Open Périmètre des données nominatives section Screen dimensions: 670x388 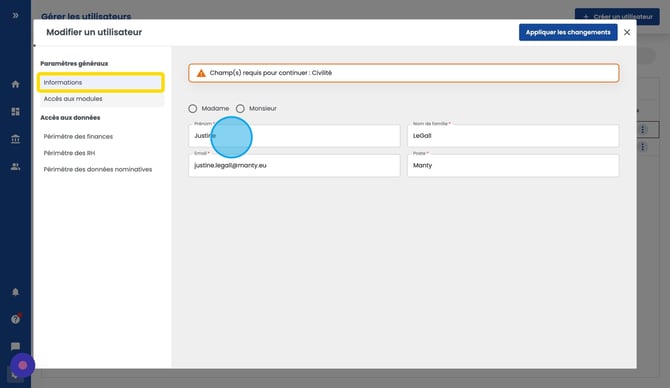[x=98, y=169]
